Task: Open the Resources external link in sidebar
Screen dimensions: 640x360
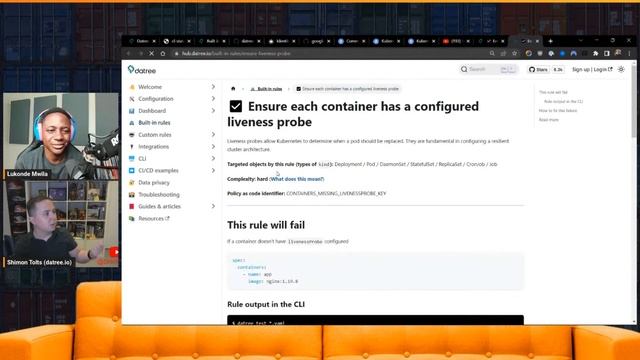Action: 153,218
